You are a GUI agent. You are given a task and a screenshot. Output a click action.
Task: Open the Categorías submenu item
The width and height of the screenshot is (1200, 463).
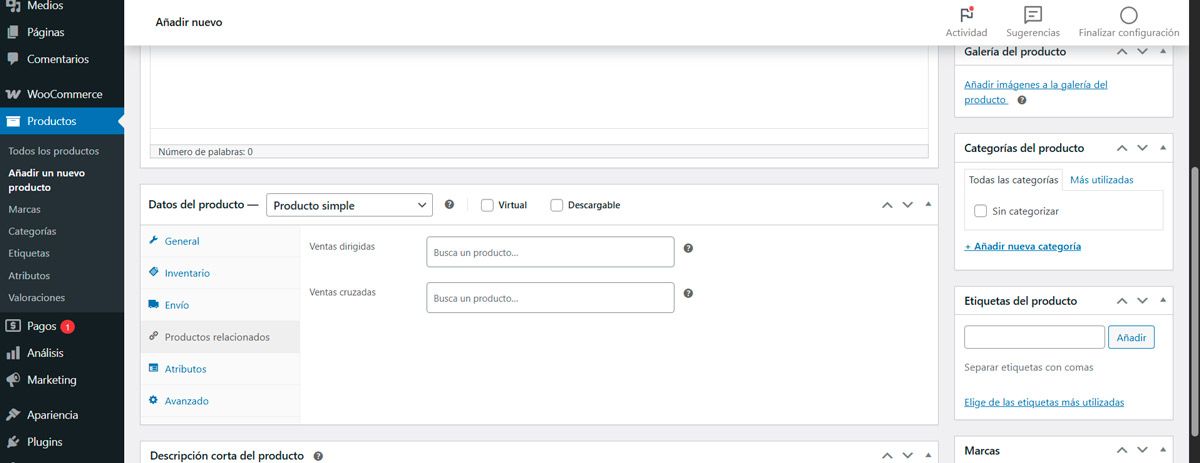click(x=32, y=231)
